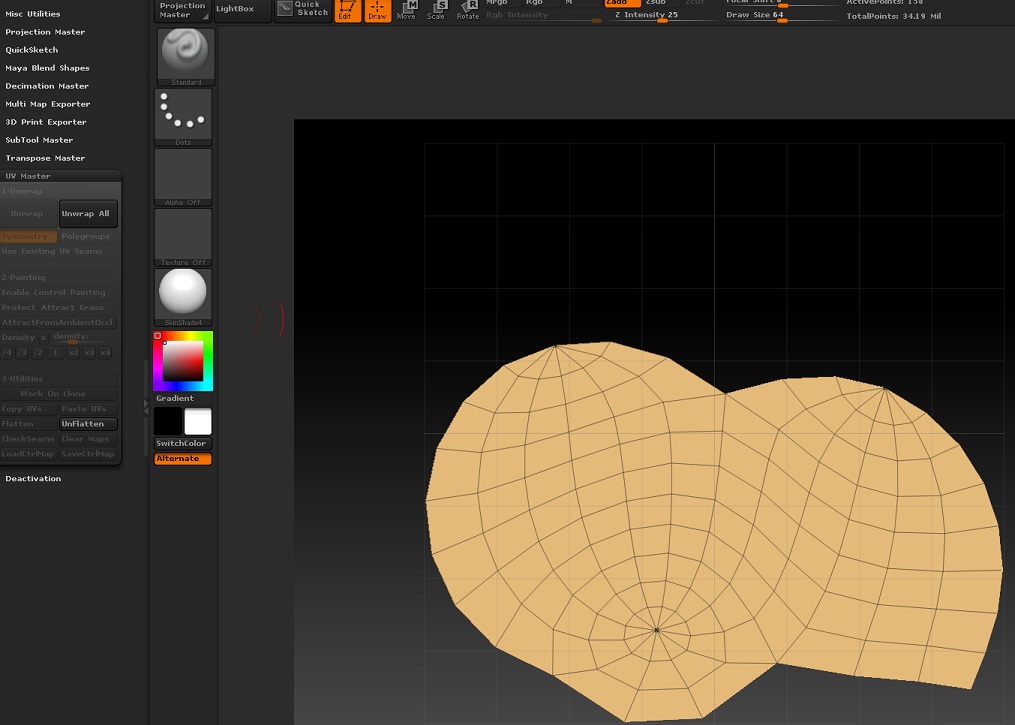
Task: Collapse left tray via divider arrows
Action: coord(146,407)
